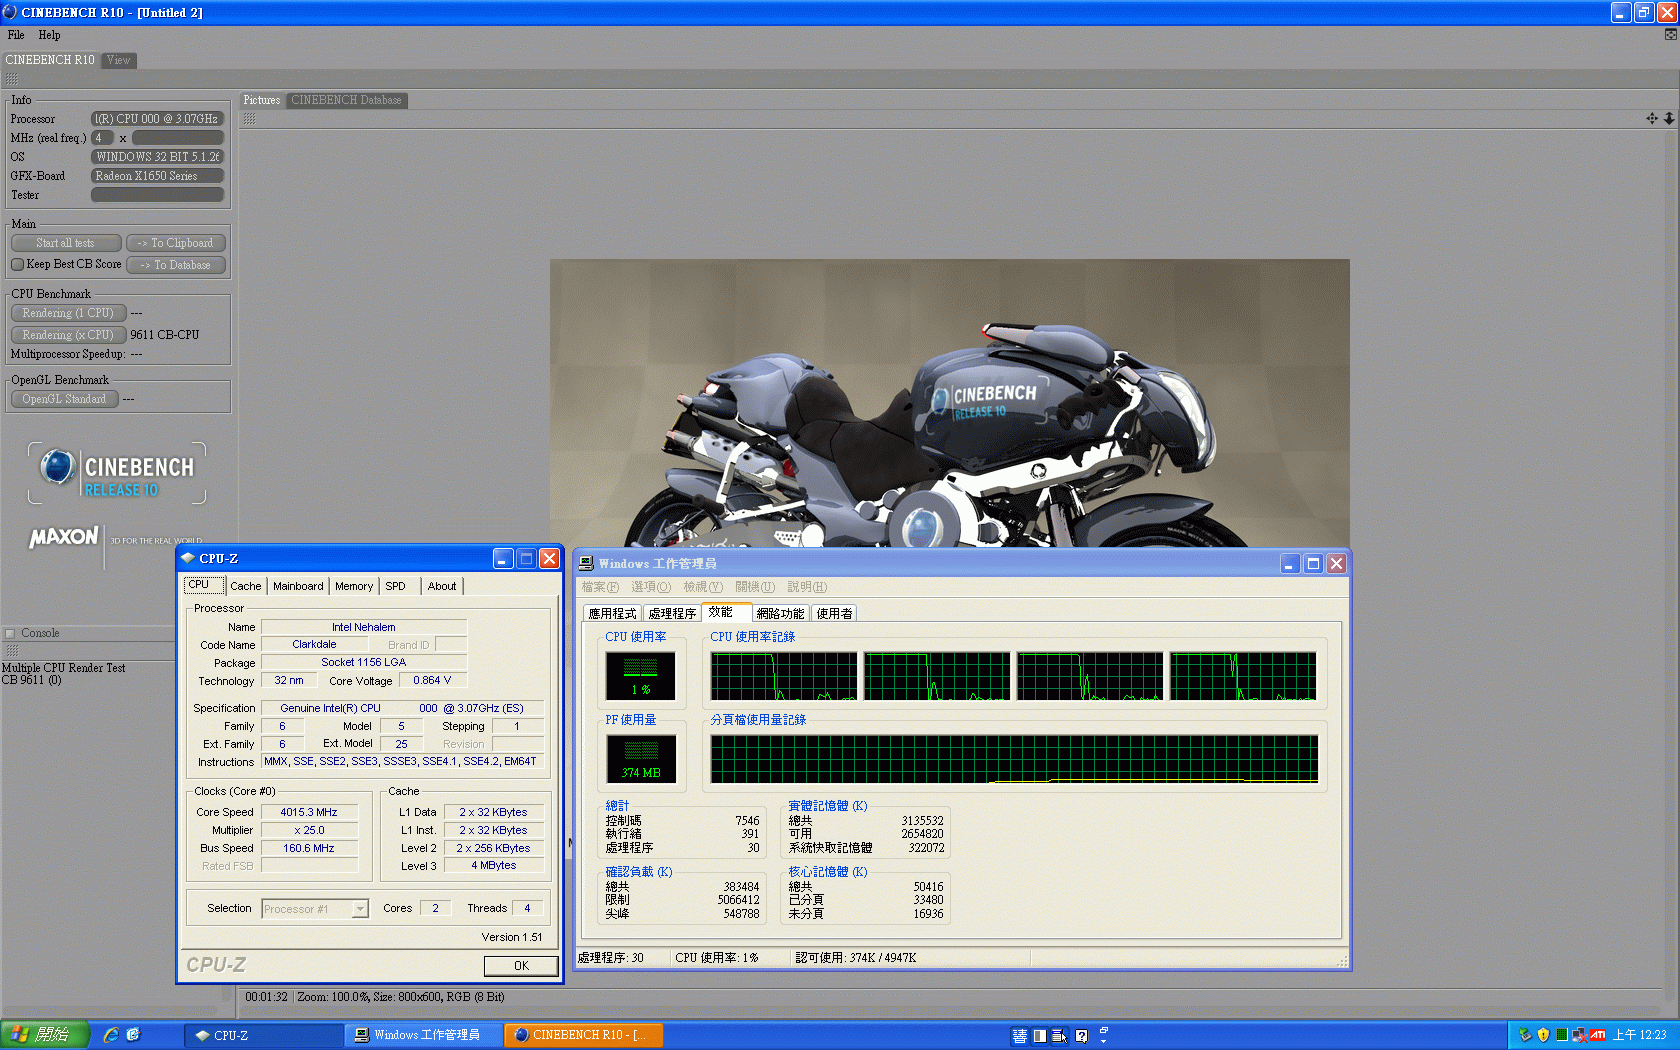The image size is (1680, 1050).
Task: Click the CPU usage 1% meter
Action: point(641,676)
